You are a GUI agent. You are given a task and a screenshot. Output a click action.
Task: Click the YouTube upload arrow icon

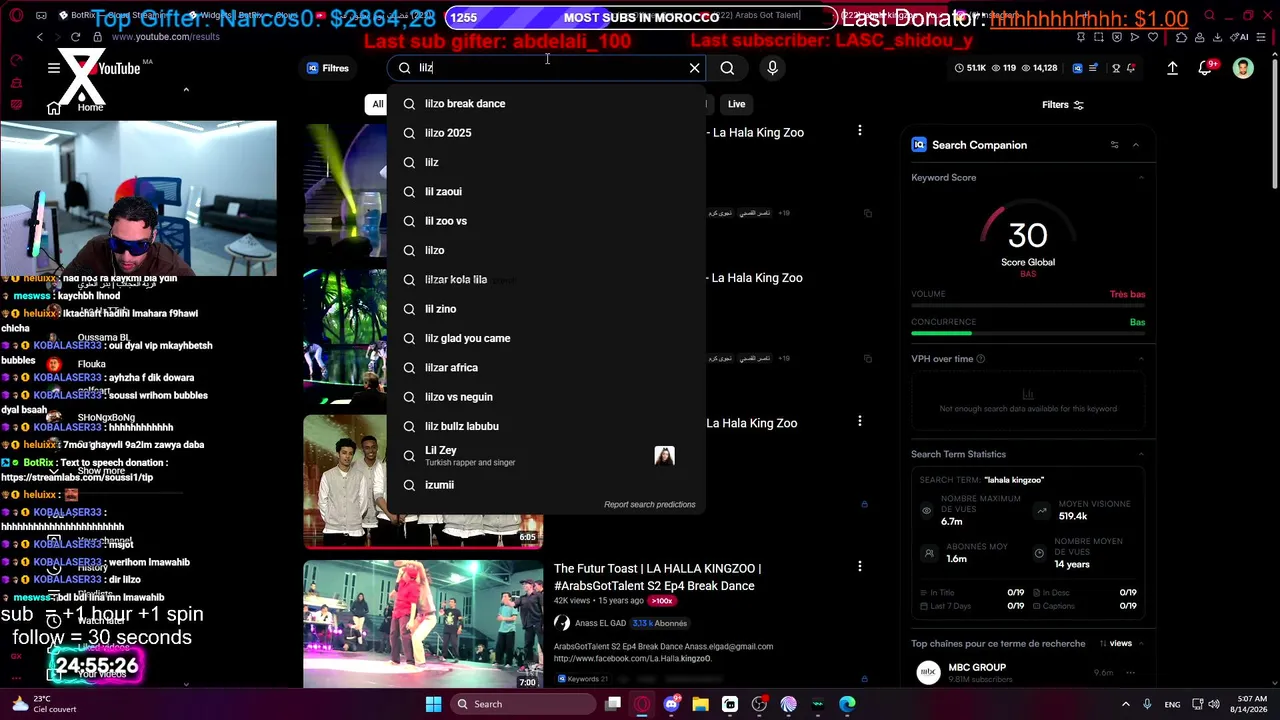(1172, 68)
